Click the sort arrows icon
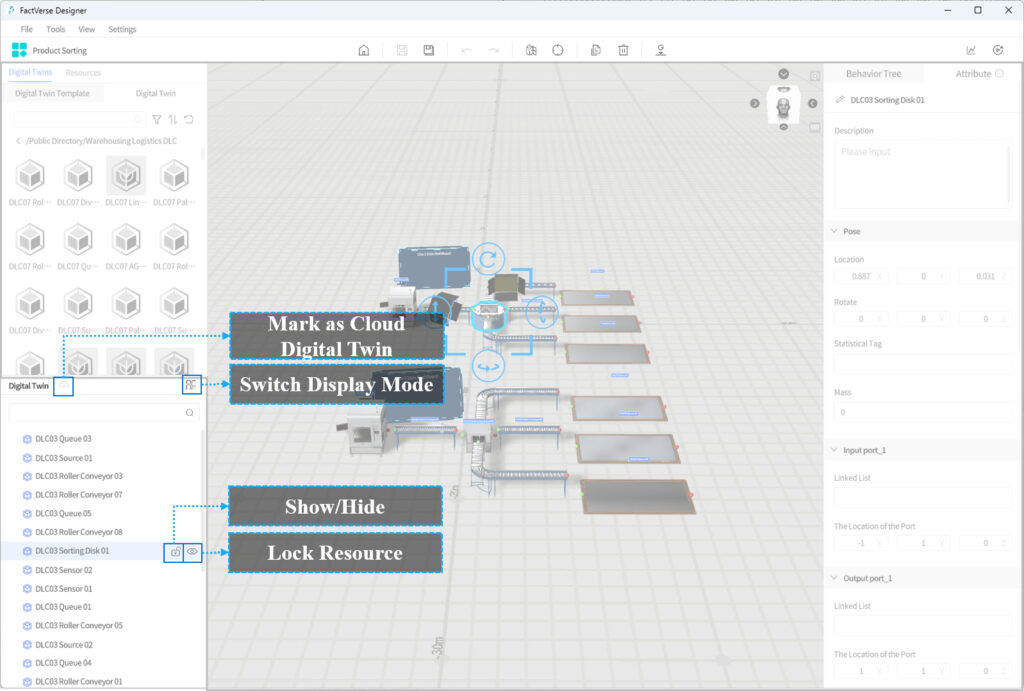Image resolution: width=1024 pixels, height=691 pixels. [172, 120]
